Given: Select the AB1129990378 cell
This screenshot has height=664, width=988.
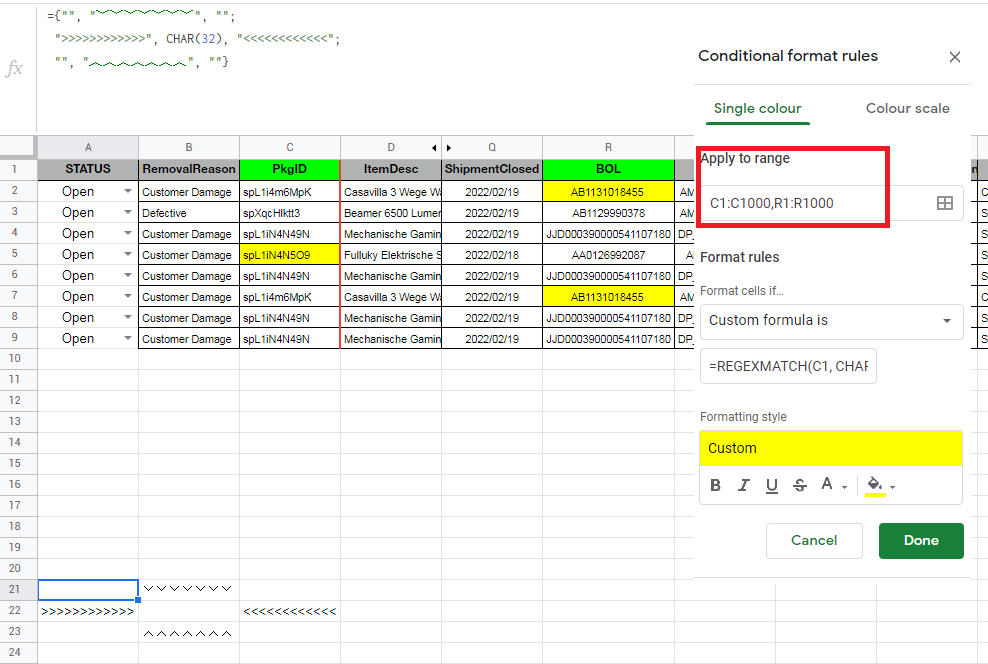Looking at the screenshot, I should [x=608, y=213].
